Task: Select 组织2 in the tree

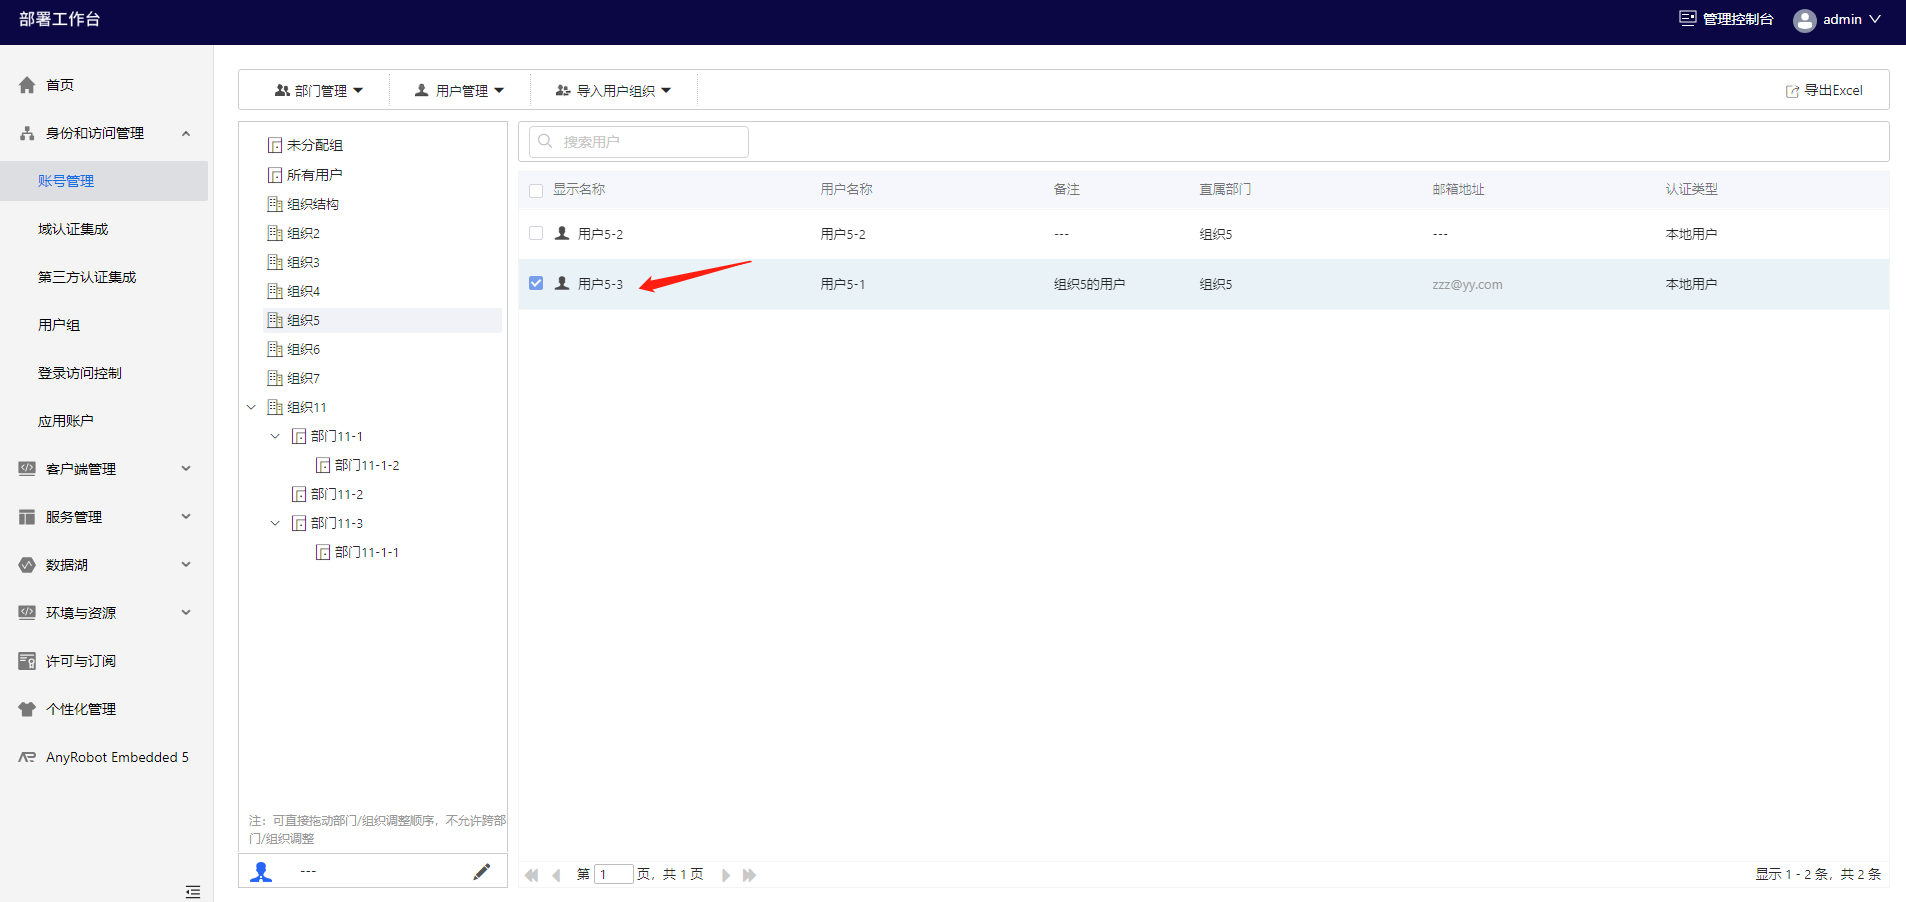Action: pyautogui.click(x=303, y=233)
